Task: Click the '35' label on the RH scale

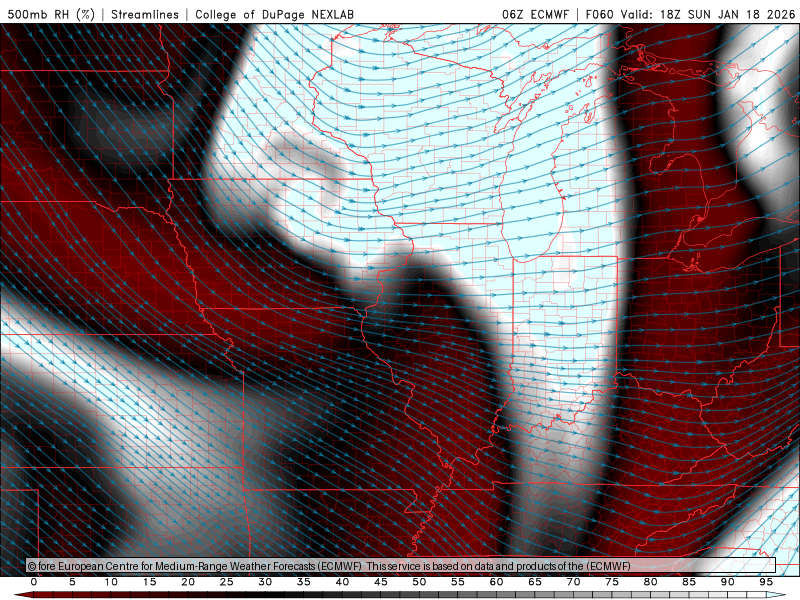Action: point(304,582)
